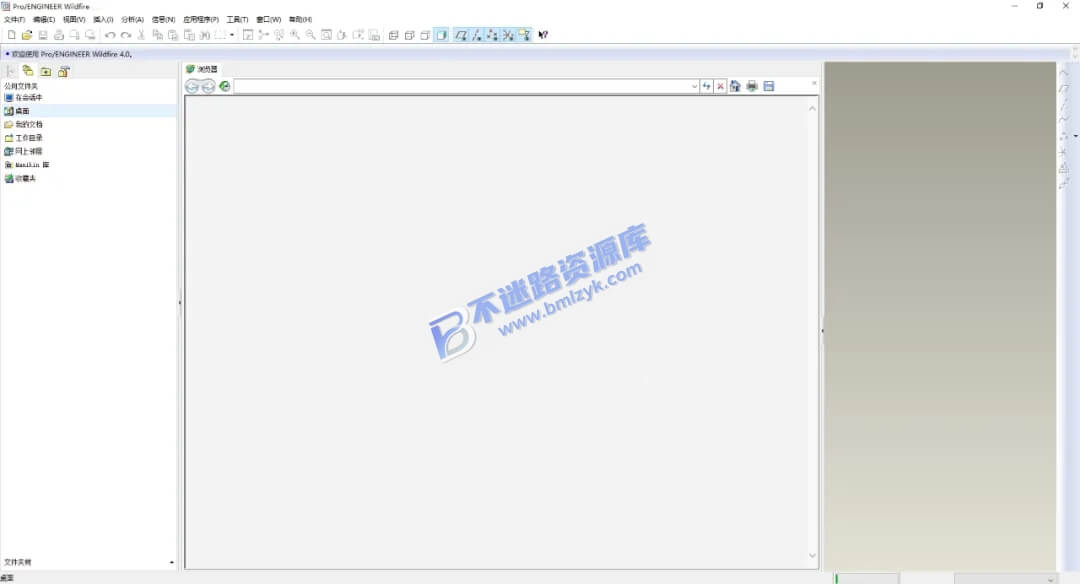Select the 浏览器 browser tab
This screenshot has width=1080, height=584.
point(202,69)
